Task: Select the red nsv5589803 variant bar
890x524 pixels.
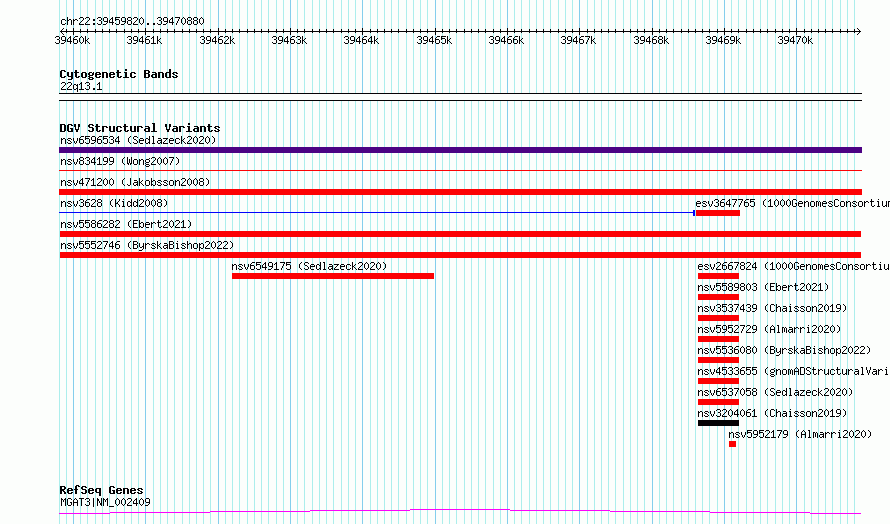Action: click(718, 297)
